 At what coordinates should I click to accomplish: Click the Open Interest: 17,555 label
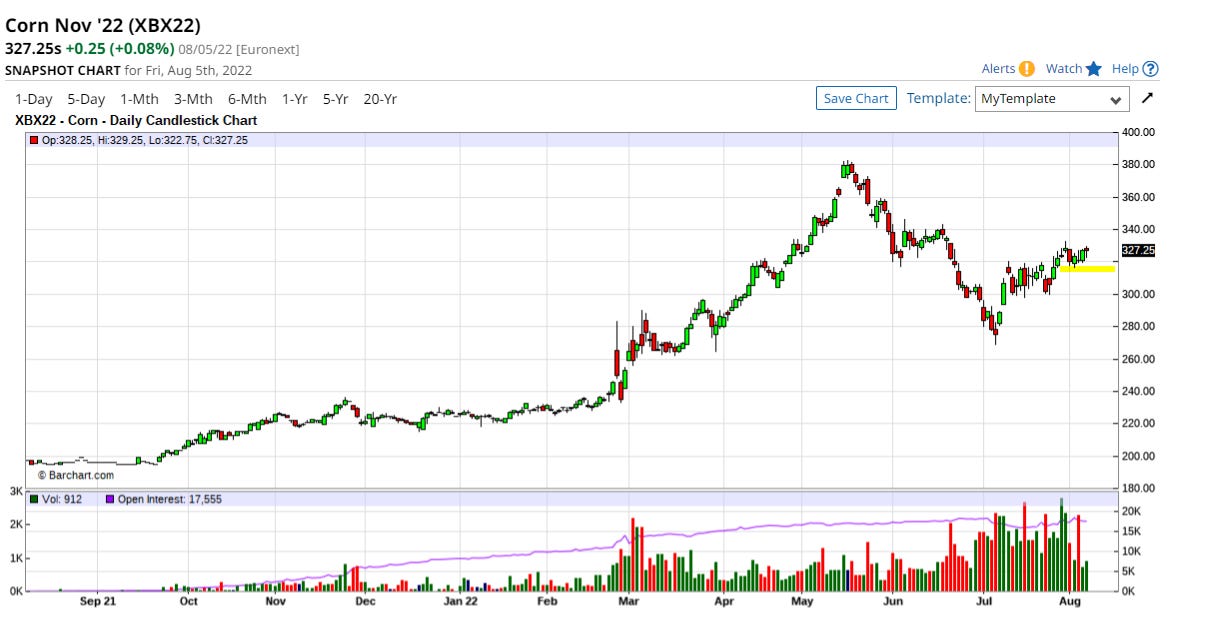(170, 499)
